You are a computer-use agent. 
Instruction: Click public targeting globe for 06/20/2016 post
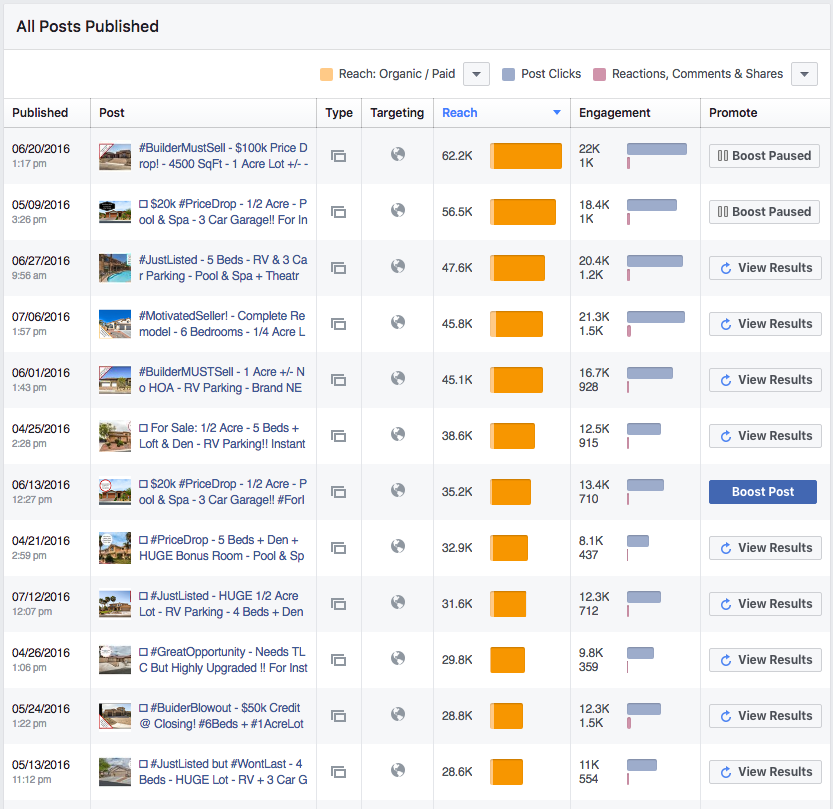[398, 154]
